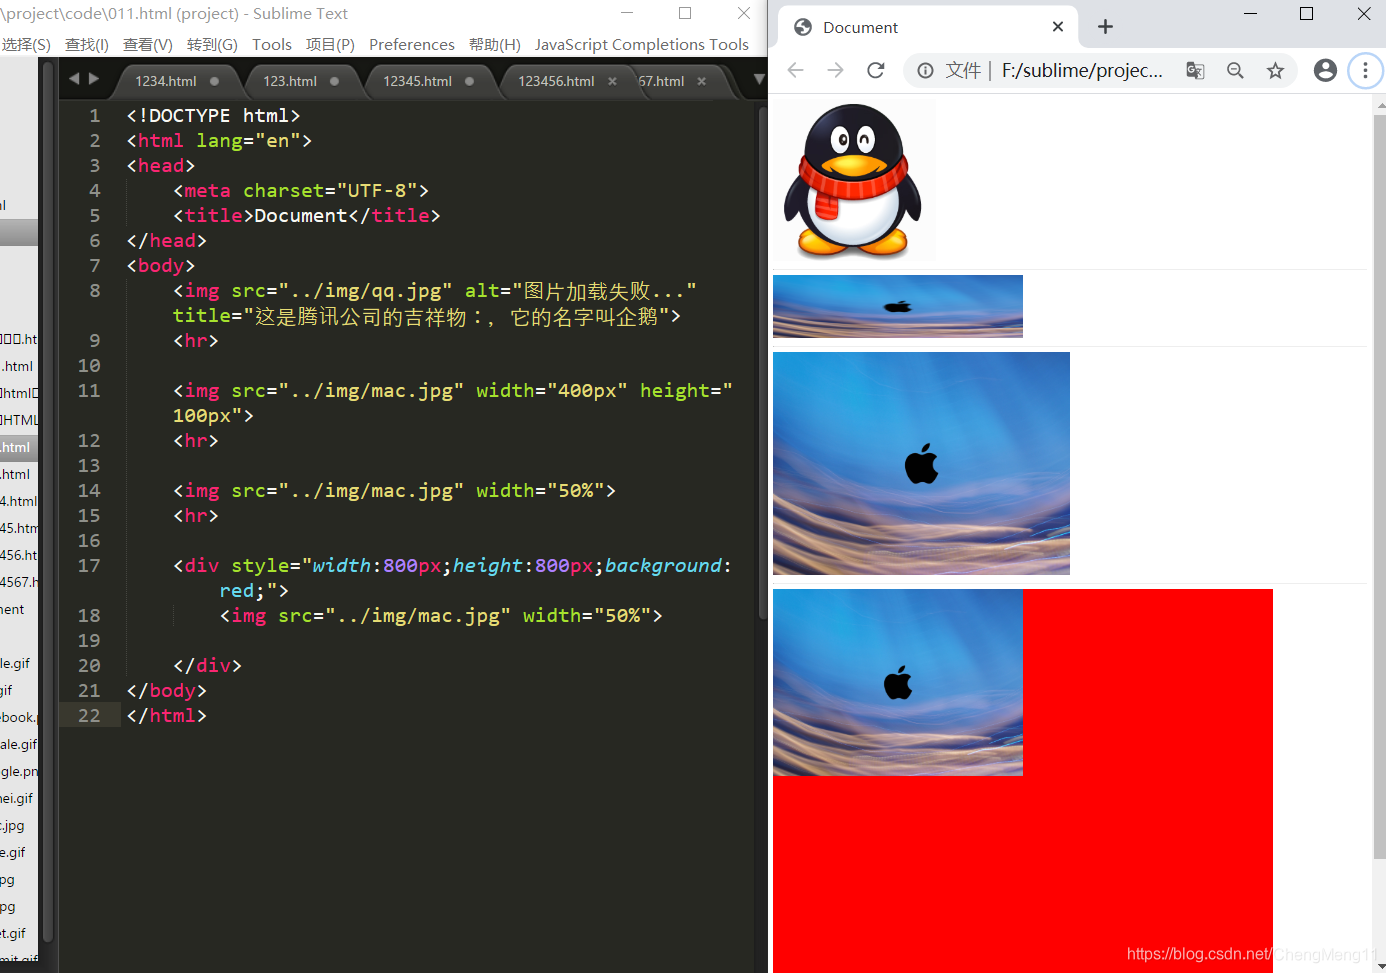1386x973 pixels.
Task: Click line number 8 in gutter
Action: 95,291
